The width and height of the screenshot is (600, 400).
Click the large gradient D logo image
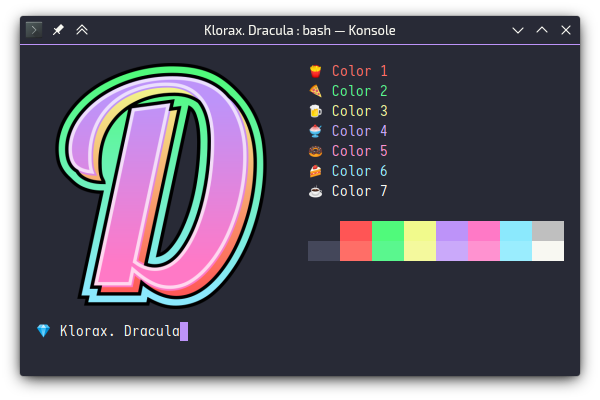click(161, 186)
